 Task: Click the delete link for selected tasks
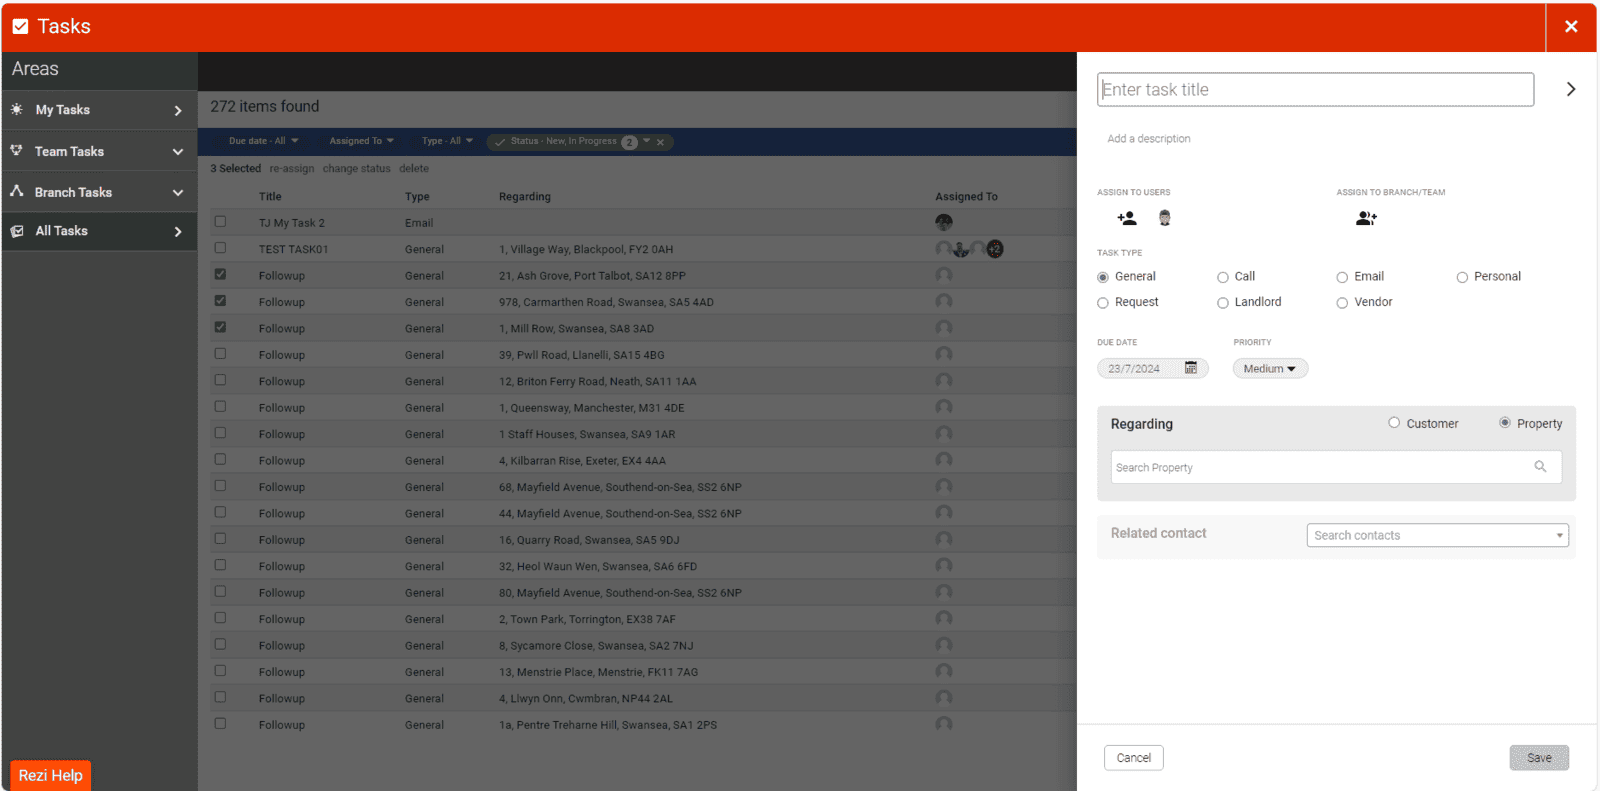(414, 168)
